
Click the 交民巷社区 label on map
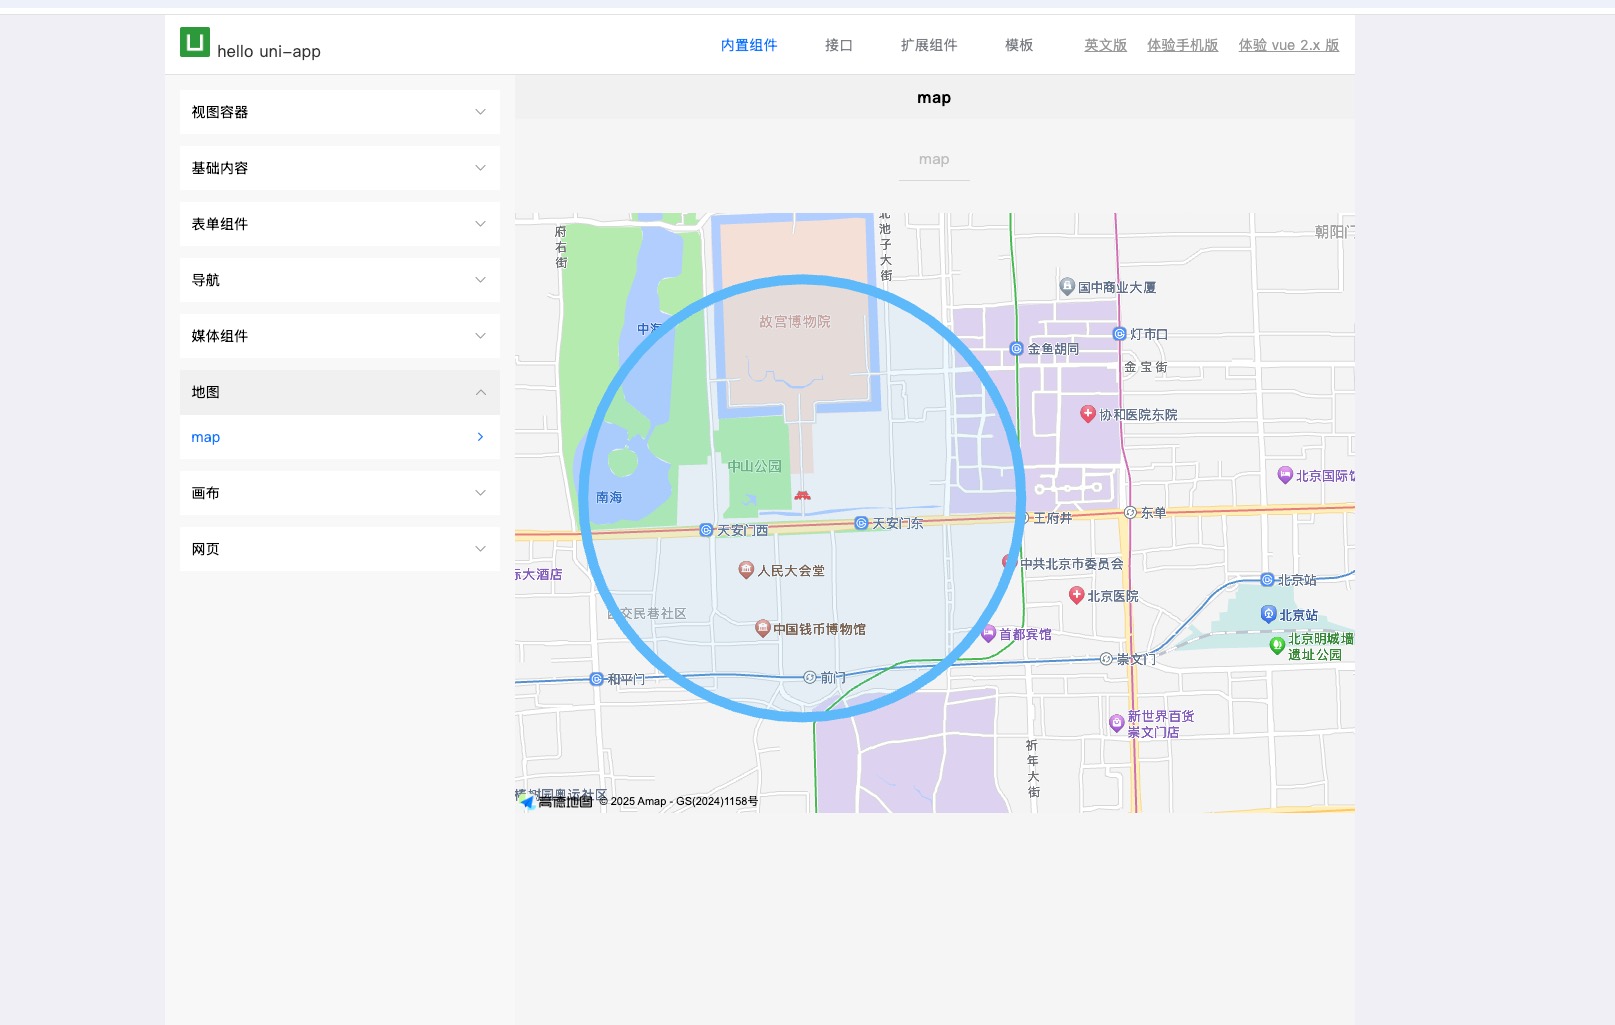[648, 613]
